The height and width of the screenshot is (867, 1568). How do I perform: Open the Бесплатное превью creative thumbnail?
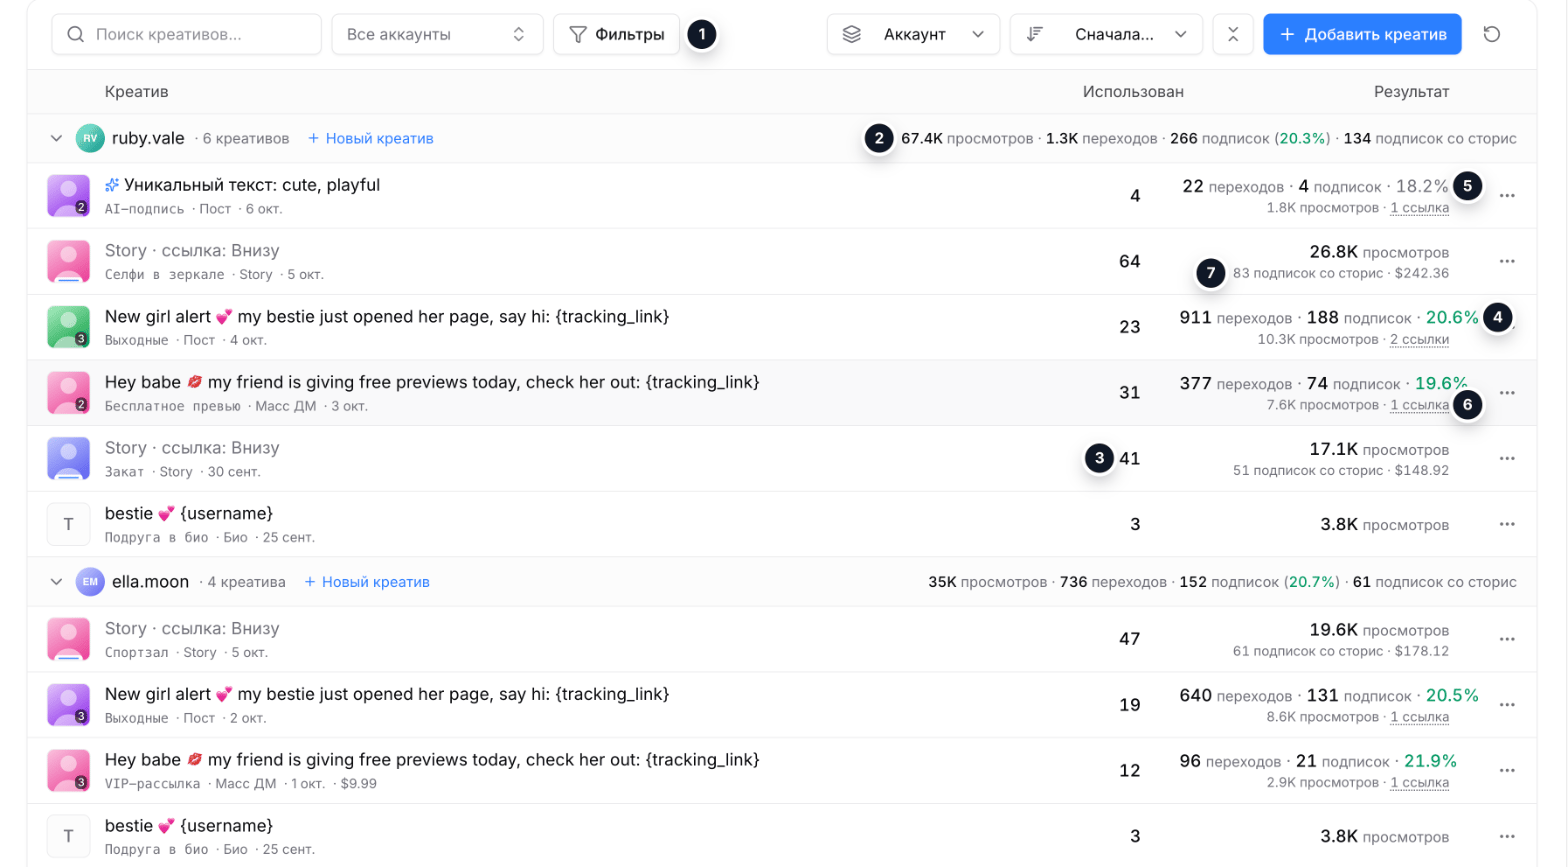pos(68,393)
